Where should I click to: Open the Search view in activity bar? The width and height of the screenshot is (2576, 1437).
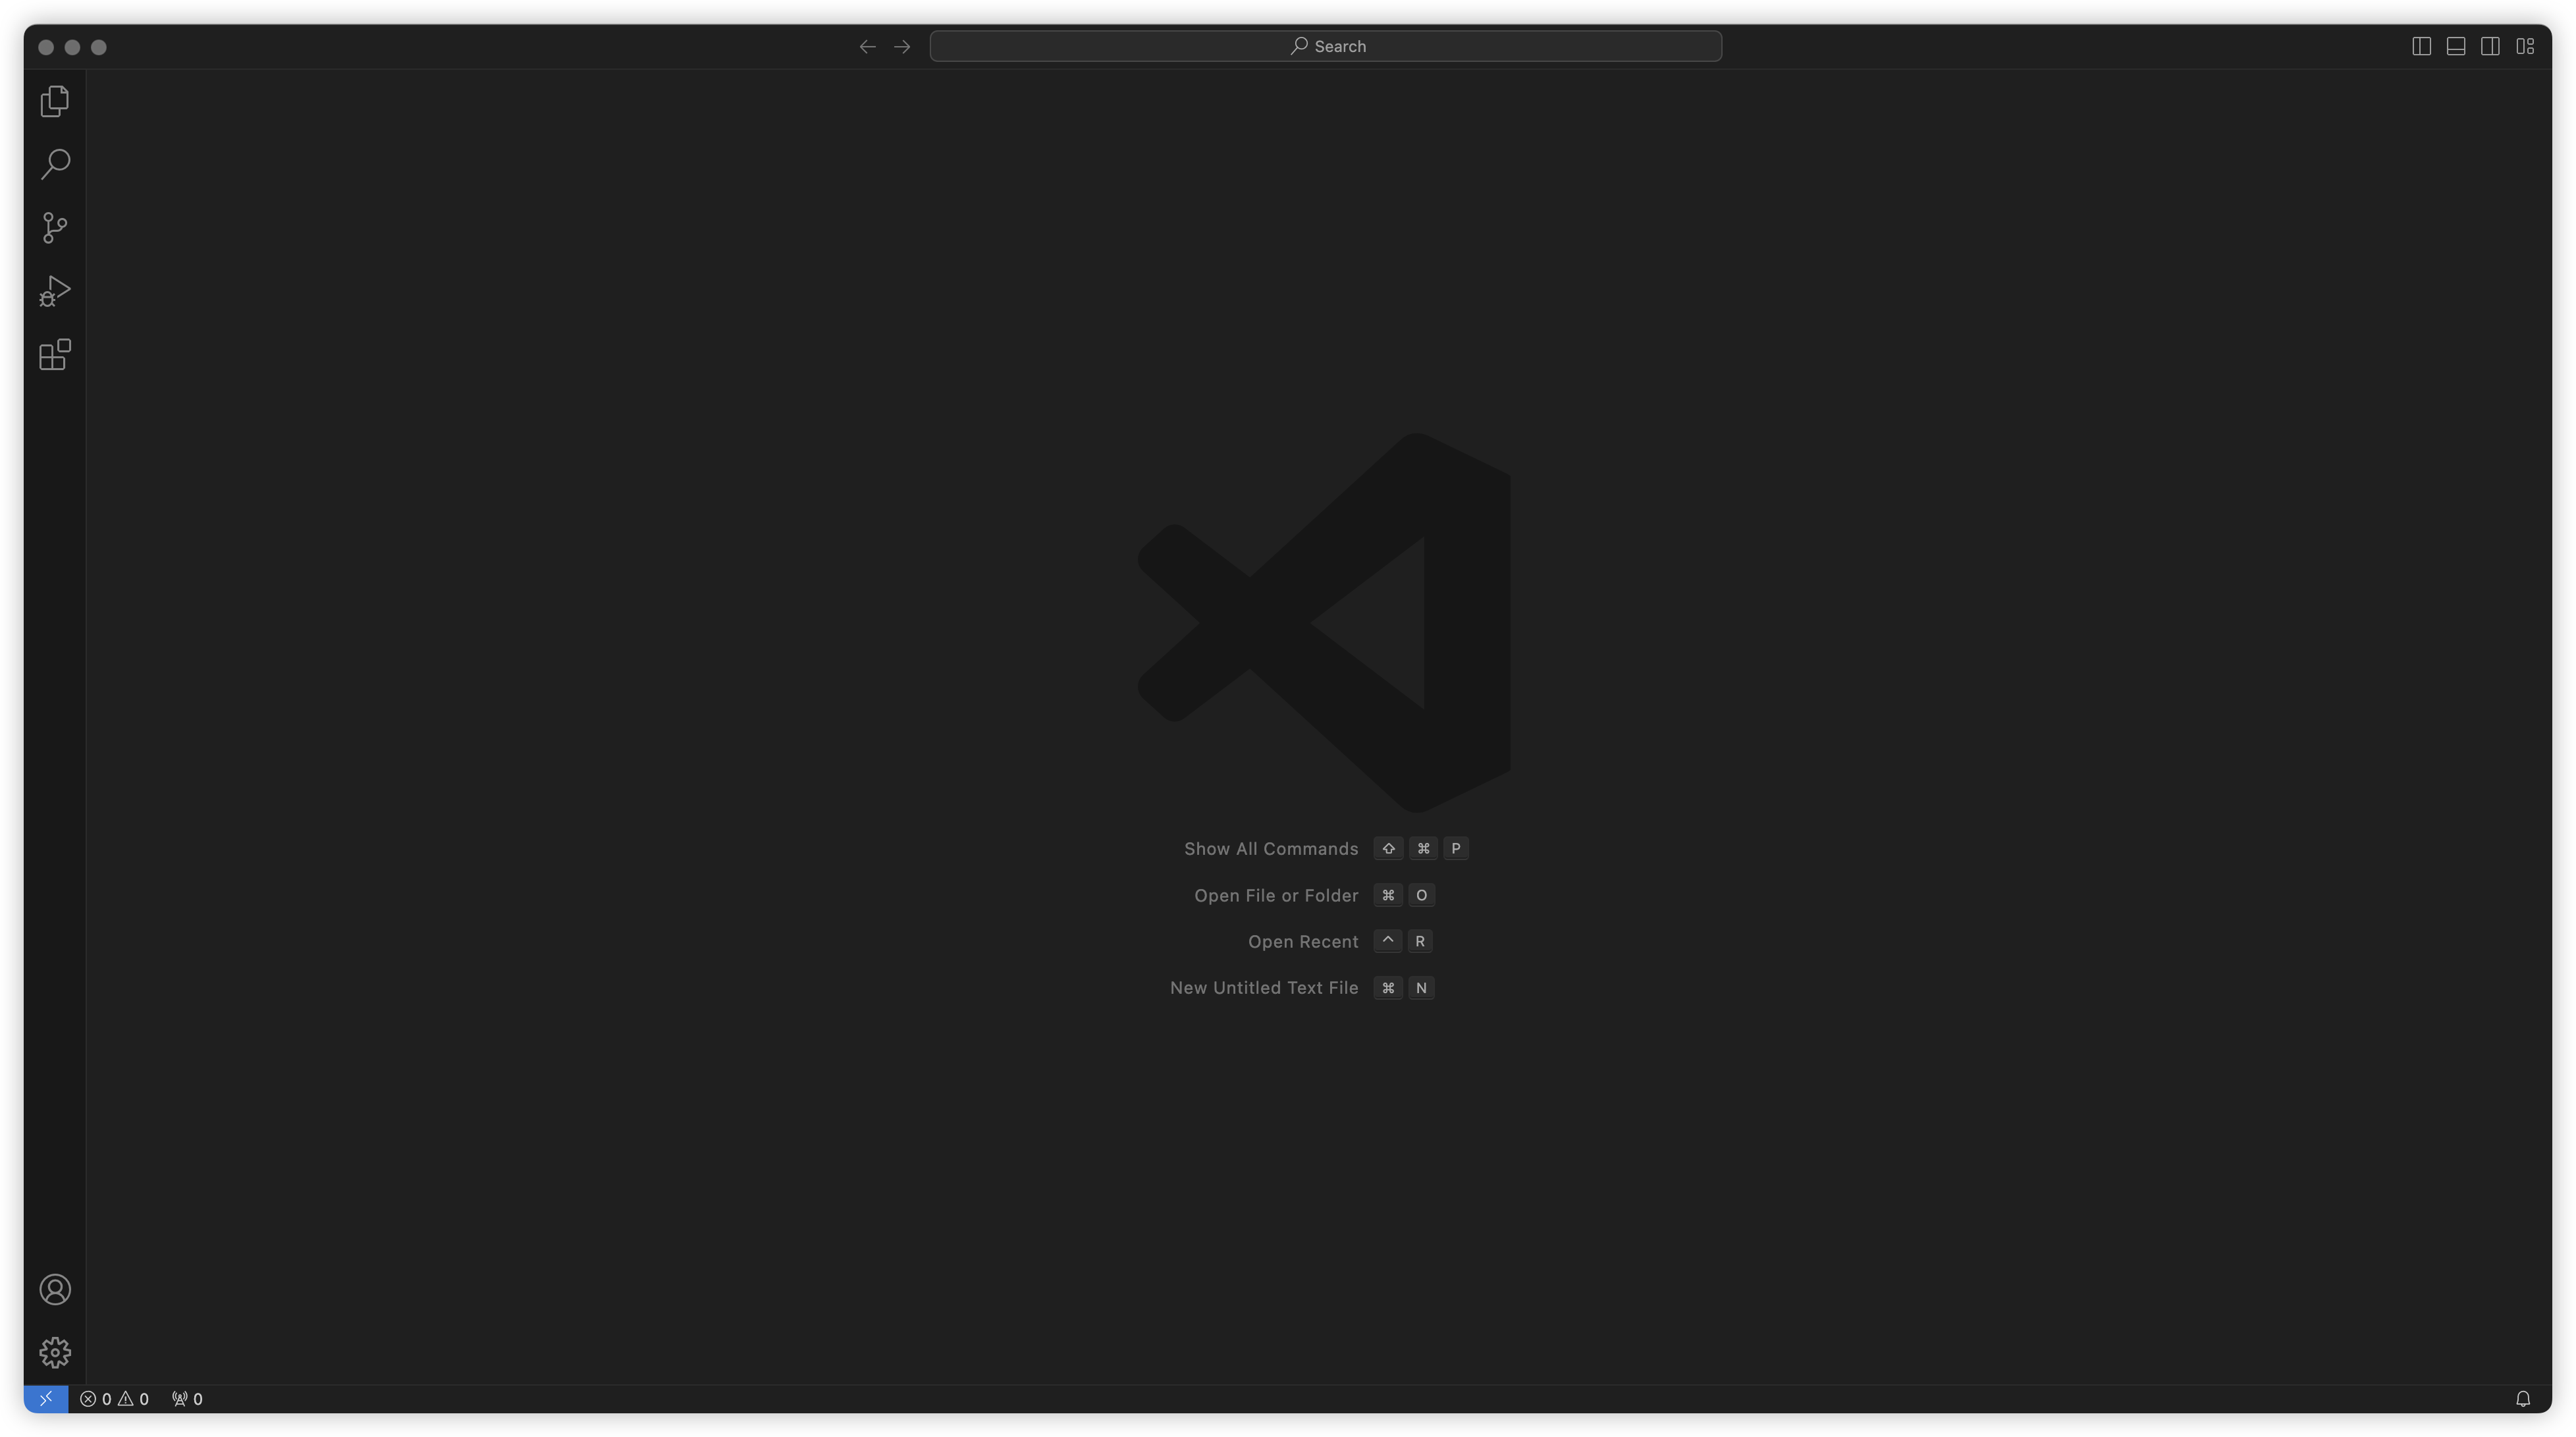55,164
